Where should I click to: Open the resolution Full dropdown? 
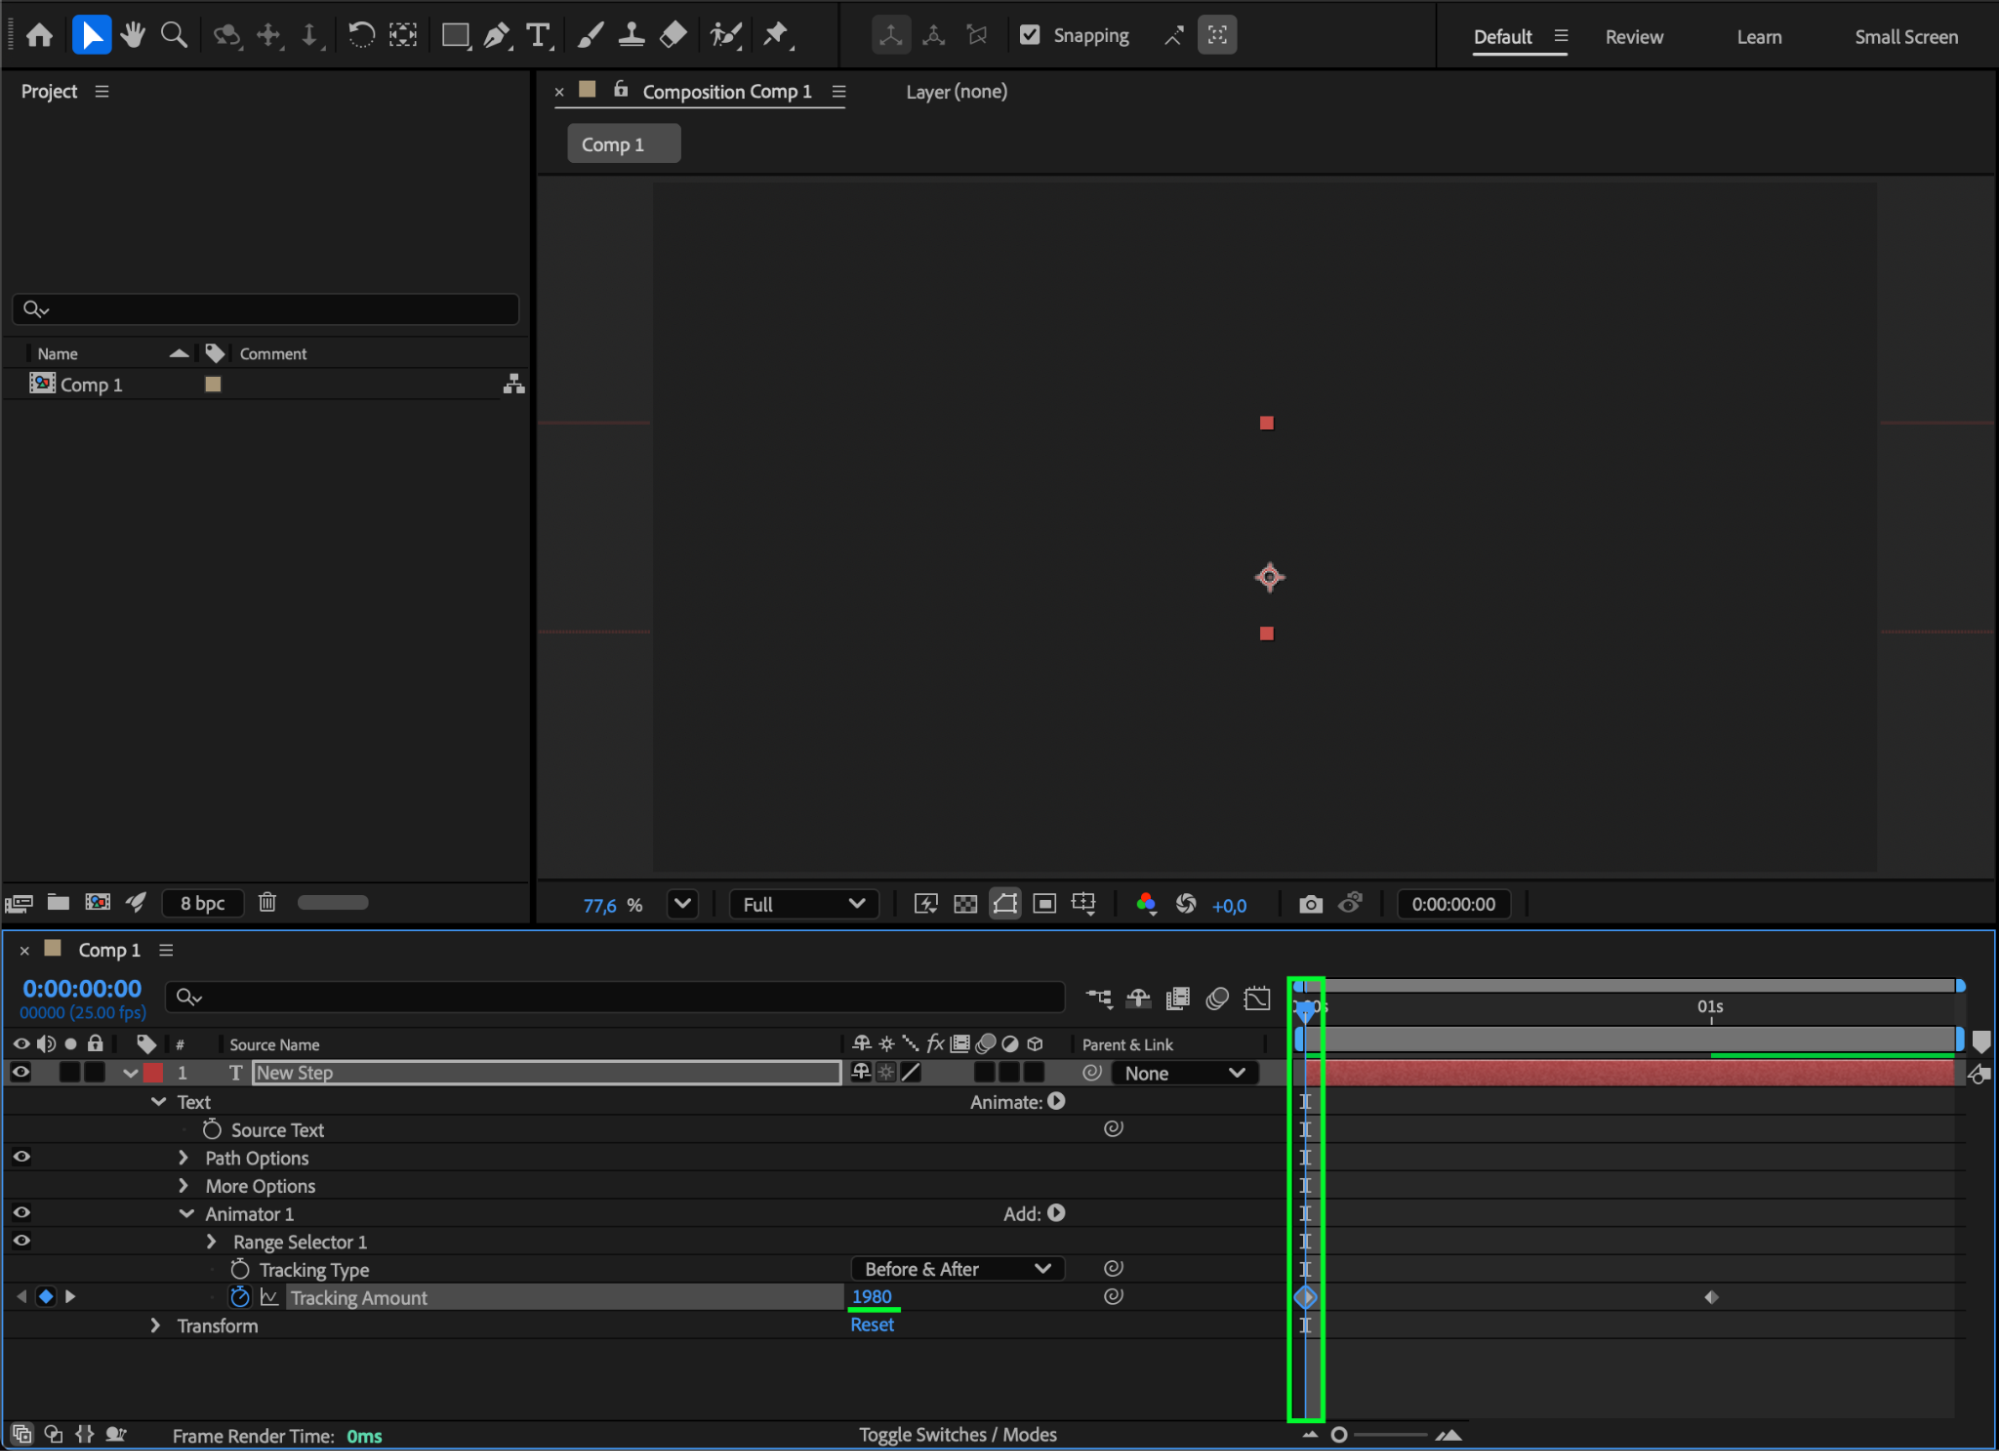[803, 904]
